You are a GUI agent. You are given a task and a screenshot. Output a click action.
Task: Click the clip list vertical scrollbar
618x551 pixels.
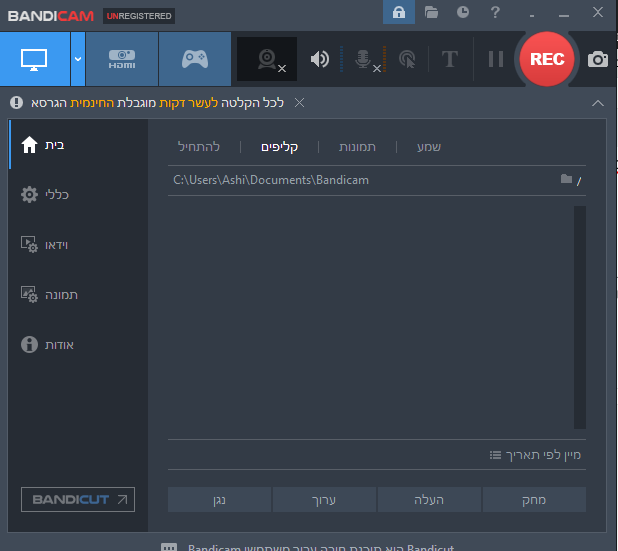pos(580,317)
